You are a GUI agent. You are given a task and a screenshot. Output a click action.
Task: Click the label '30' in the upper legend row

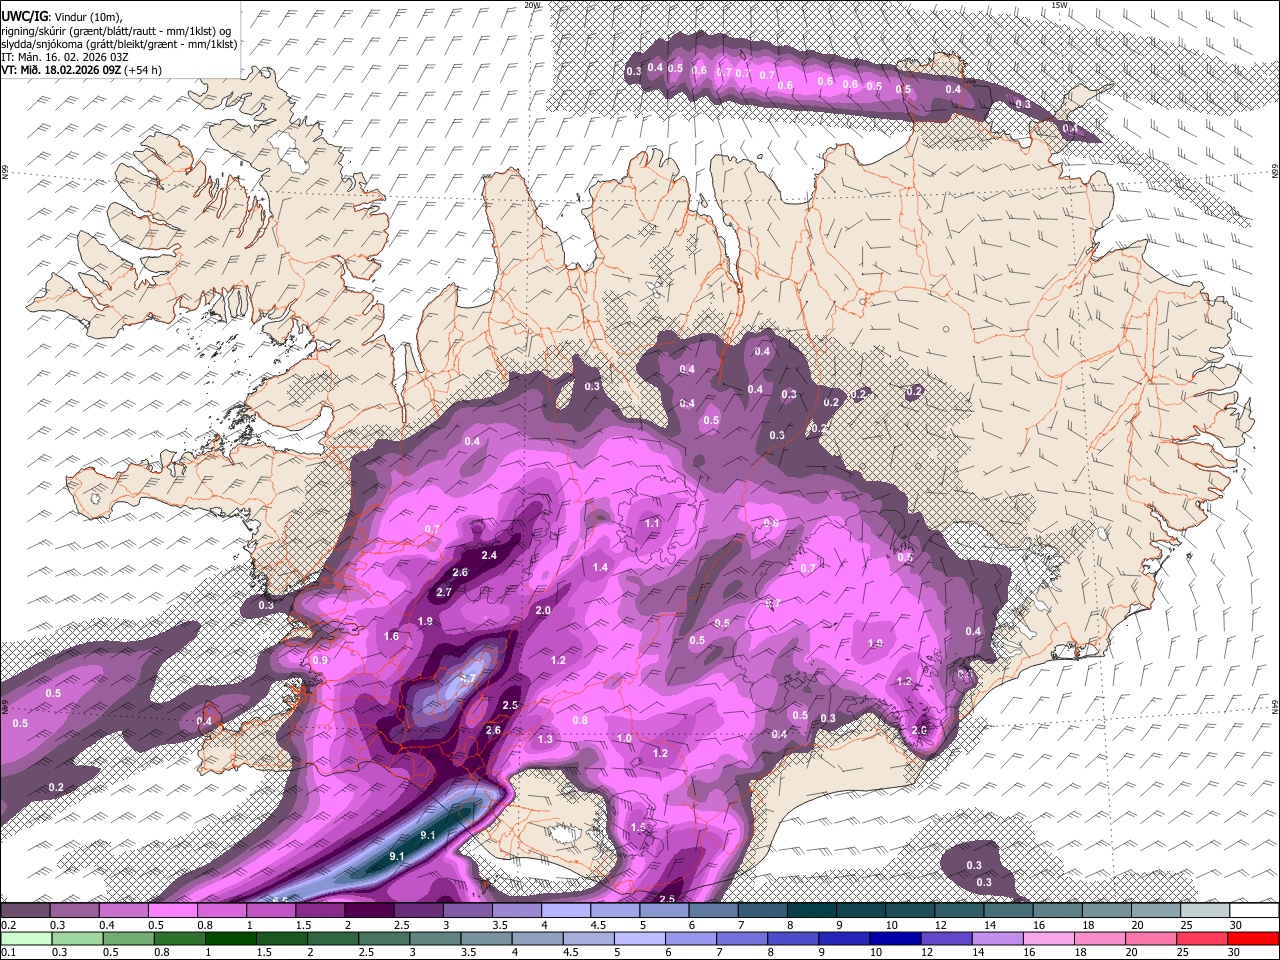(x=1236, y=925)
